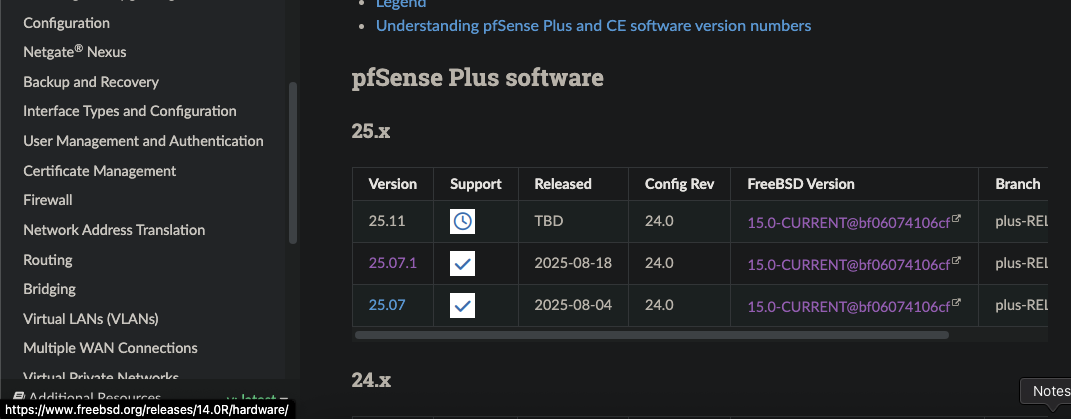This screenshot has height=419, width=1071.
Task: Open the v: latest version selector
Action: coord(257,399)
